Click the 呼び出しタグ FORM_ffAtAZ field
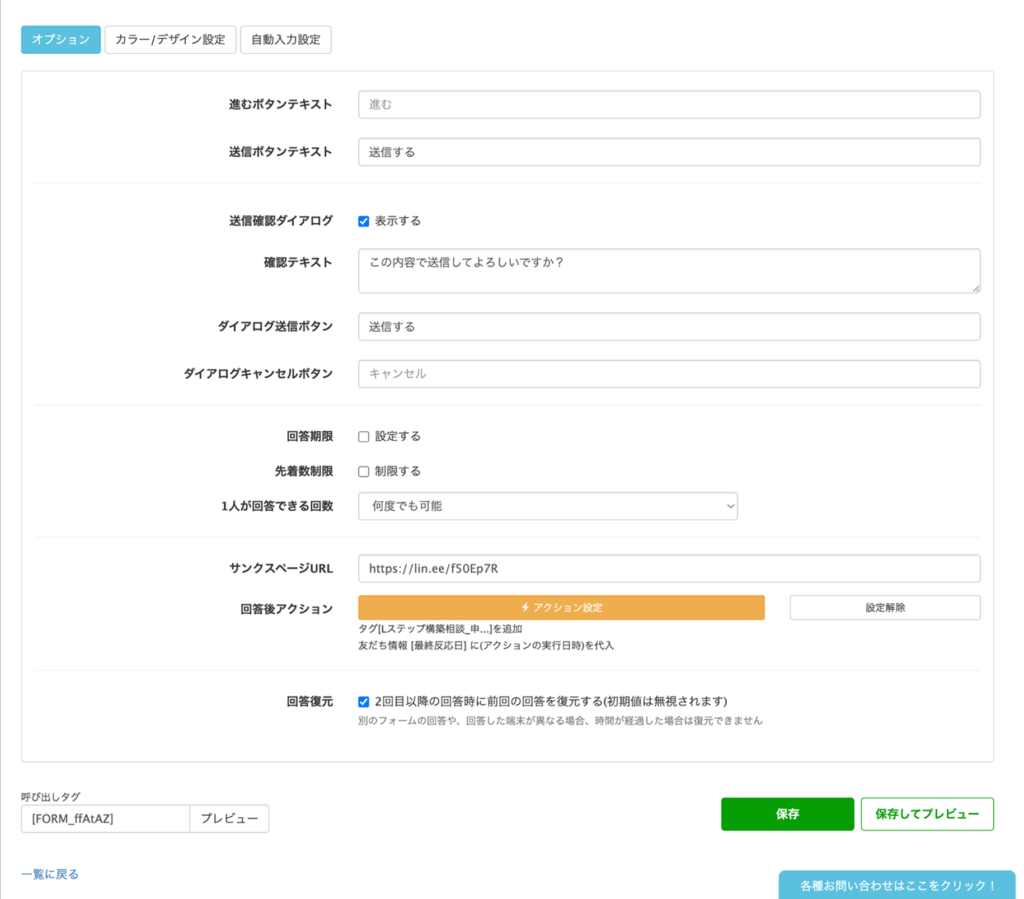Image resolution: width=1024 pixels, height=899 pixels. (105, 819)
